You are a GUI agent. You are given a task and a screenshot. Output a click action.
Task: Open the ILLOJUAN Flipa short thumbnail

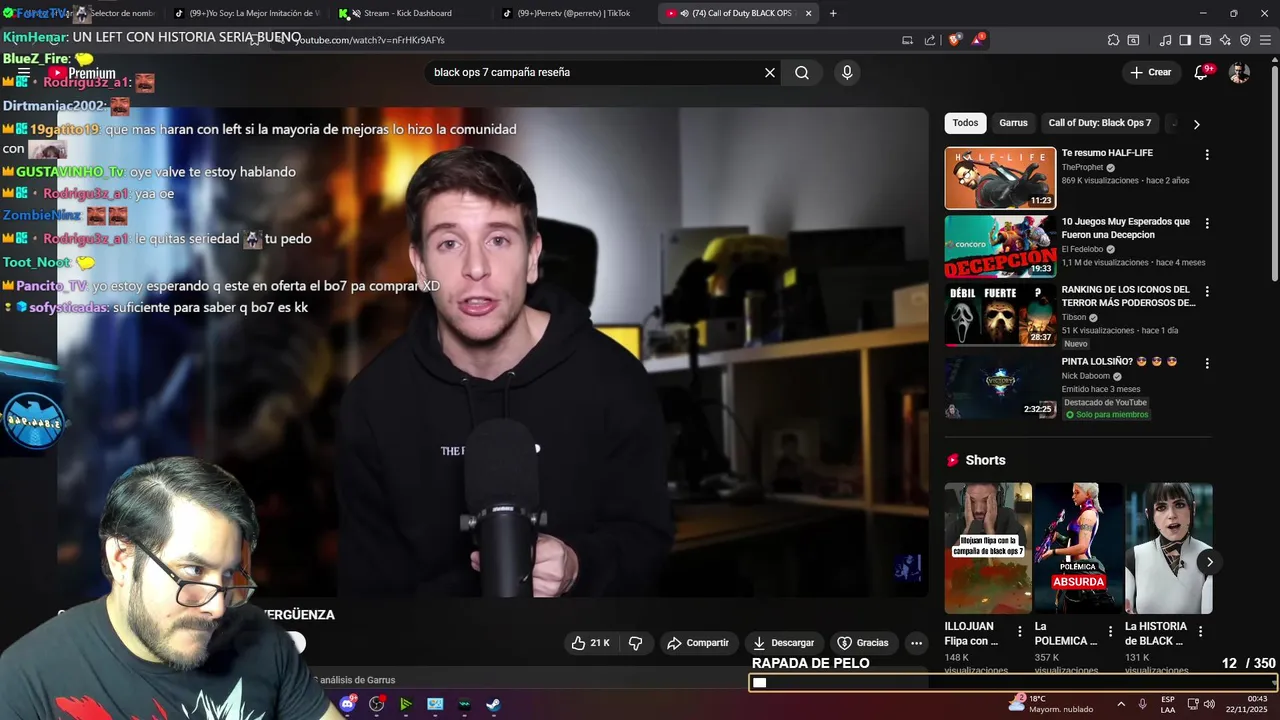(x=988, y=548)
